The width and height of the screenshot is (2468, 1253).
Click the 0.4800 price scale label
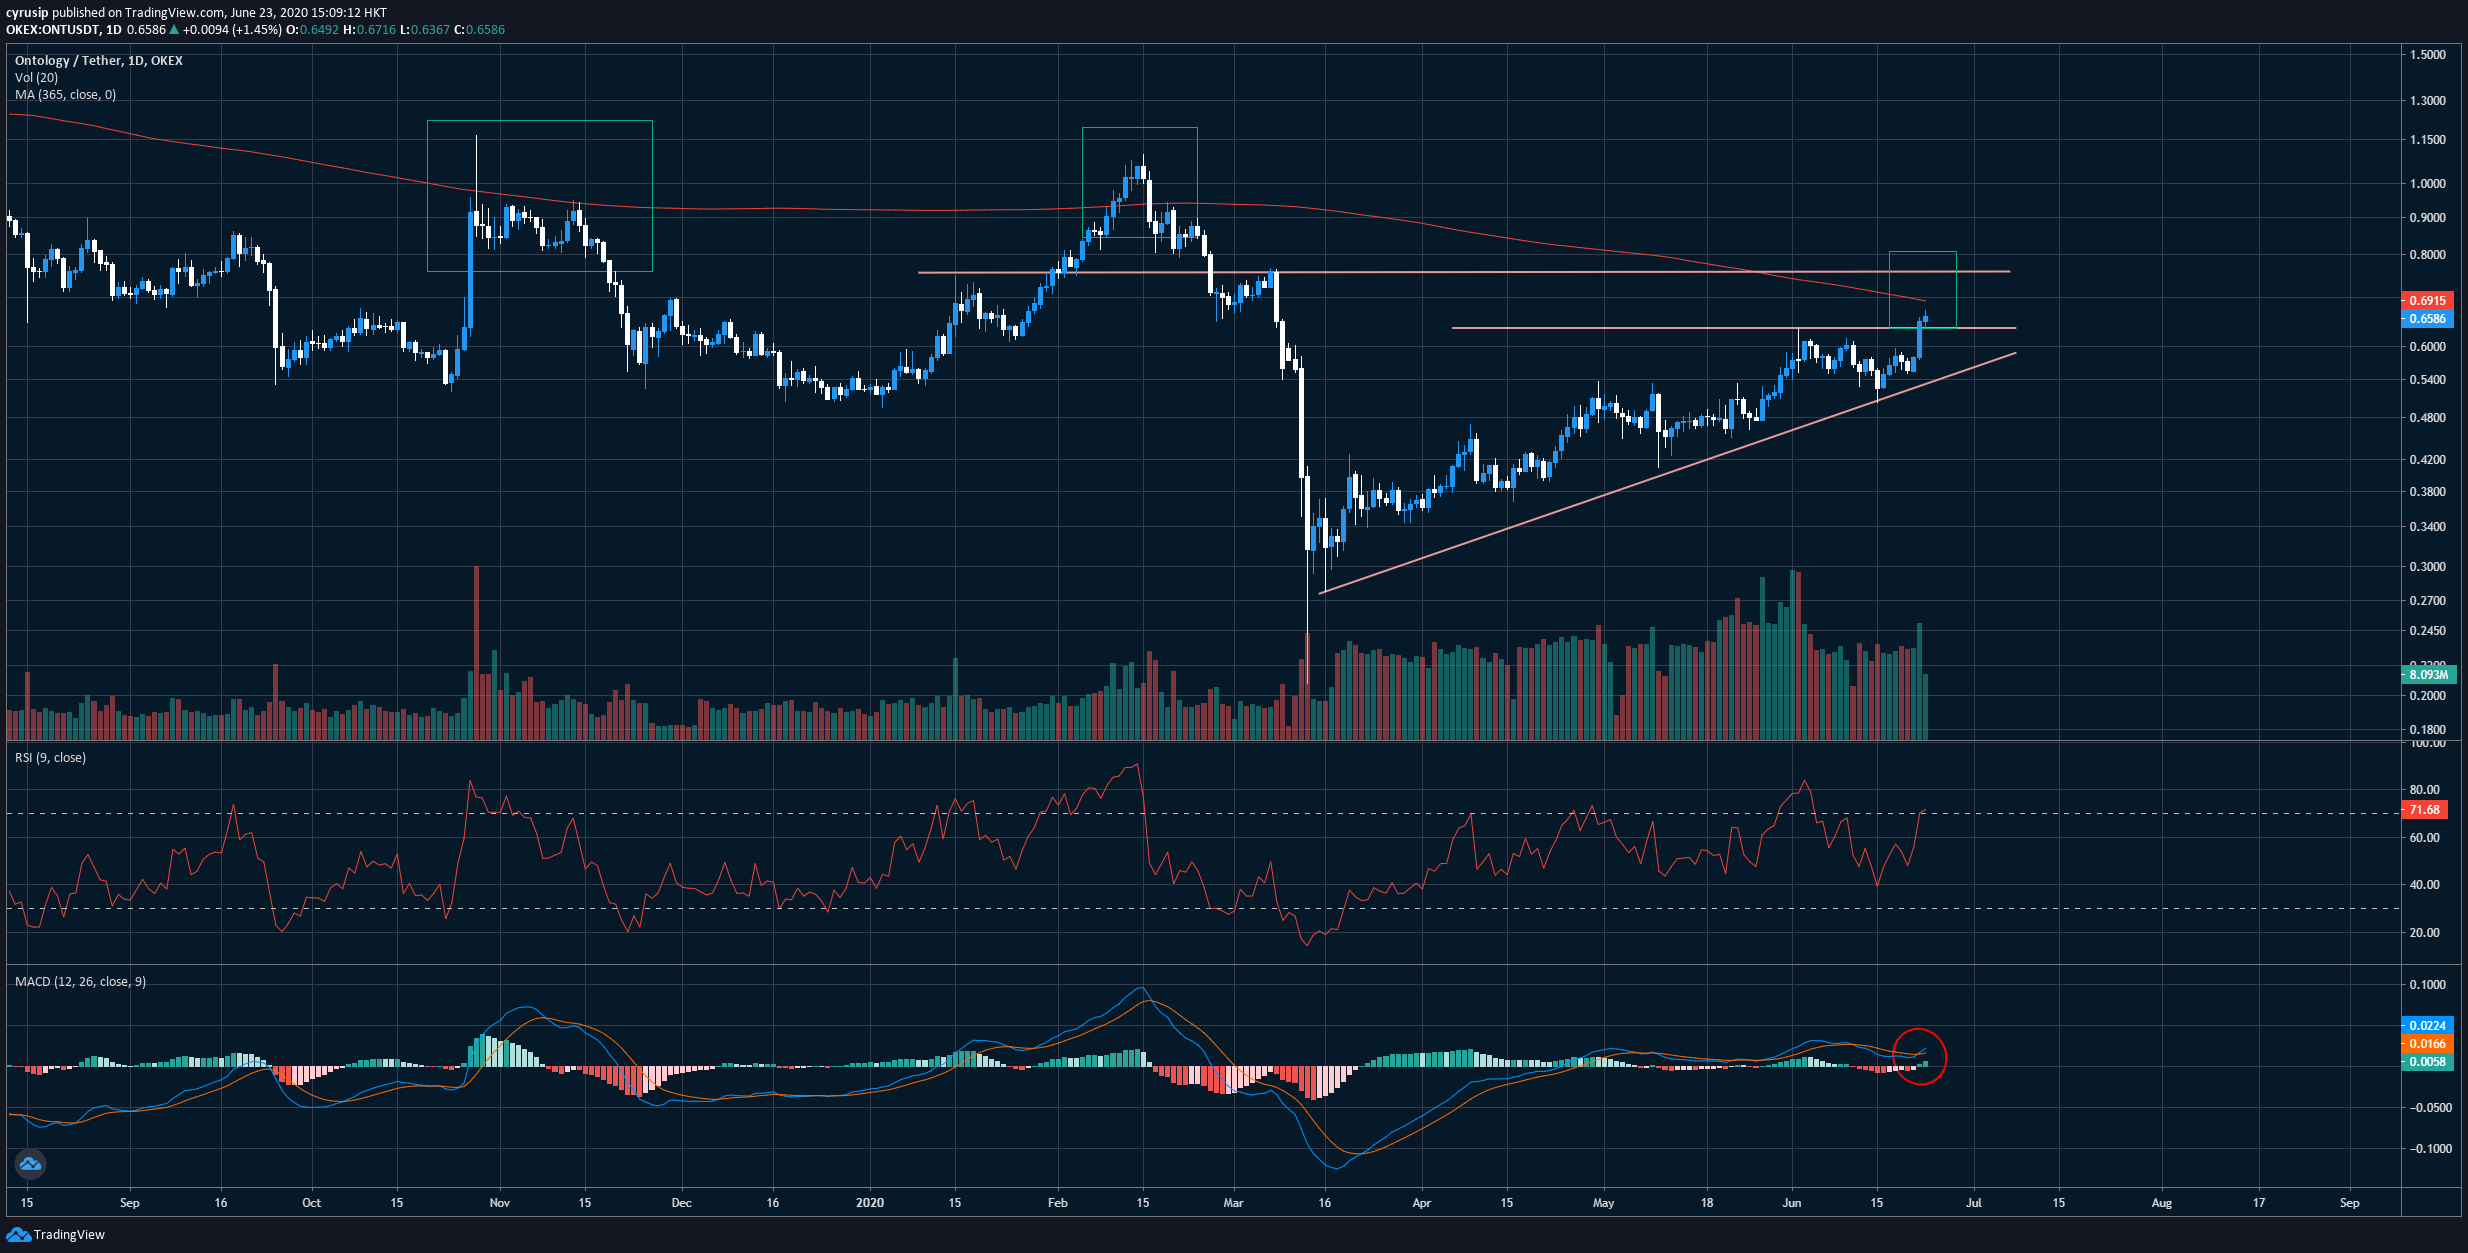click(x=2428, y=418)
